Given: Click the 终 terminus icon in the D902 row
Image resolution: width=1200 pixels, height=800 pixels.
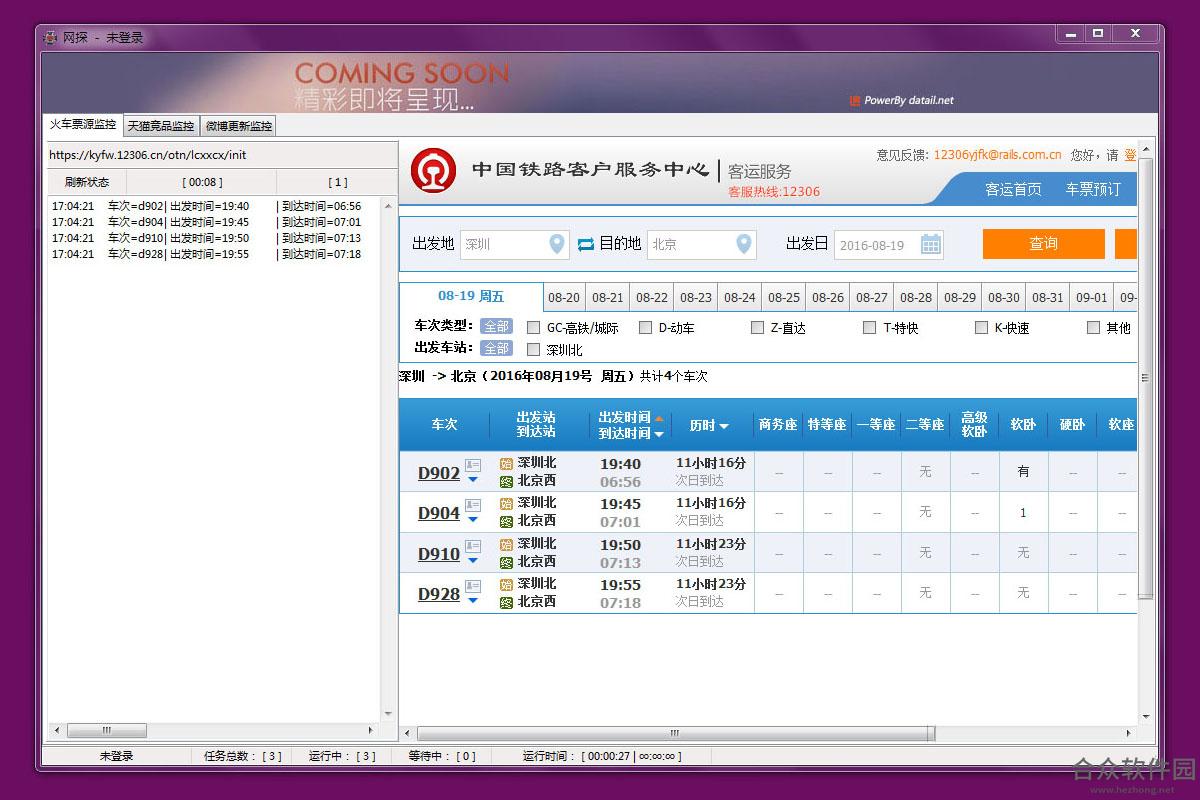Looking at the screenshot, I should point(506,481).
